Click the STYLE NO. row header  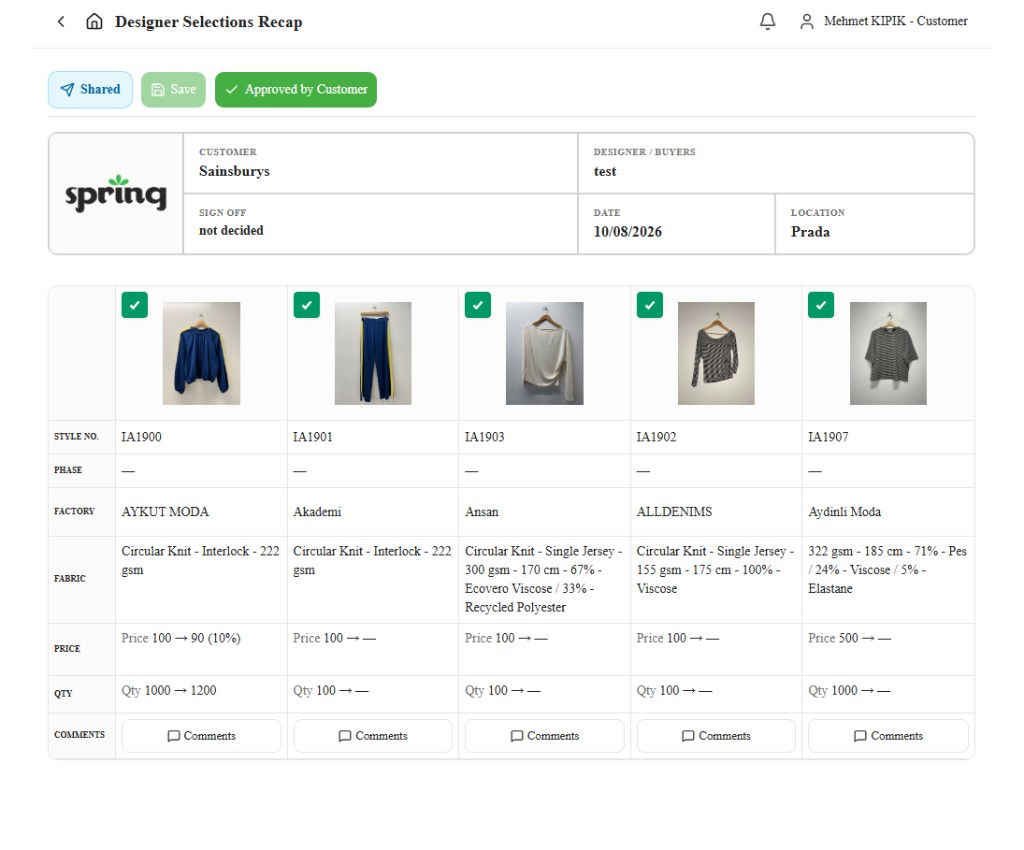click(76, 436)
